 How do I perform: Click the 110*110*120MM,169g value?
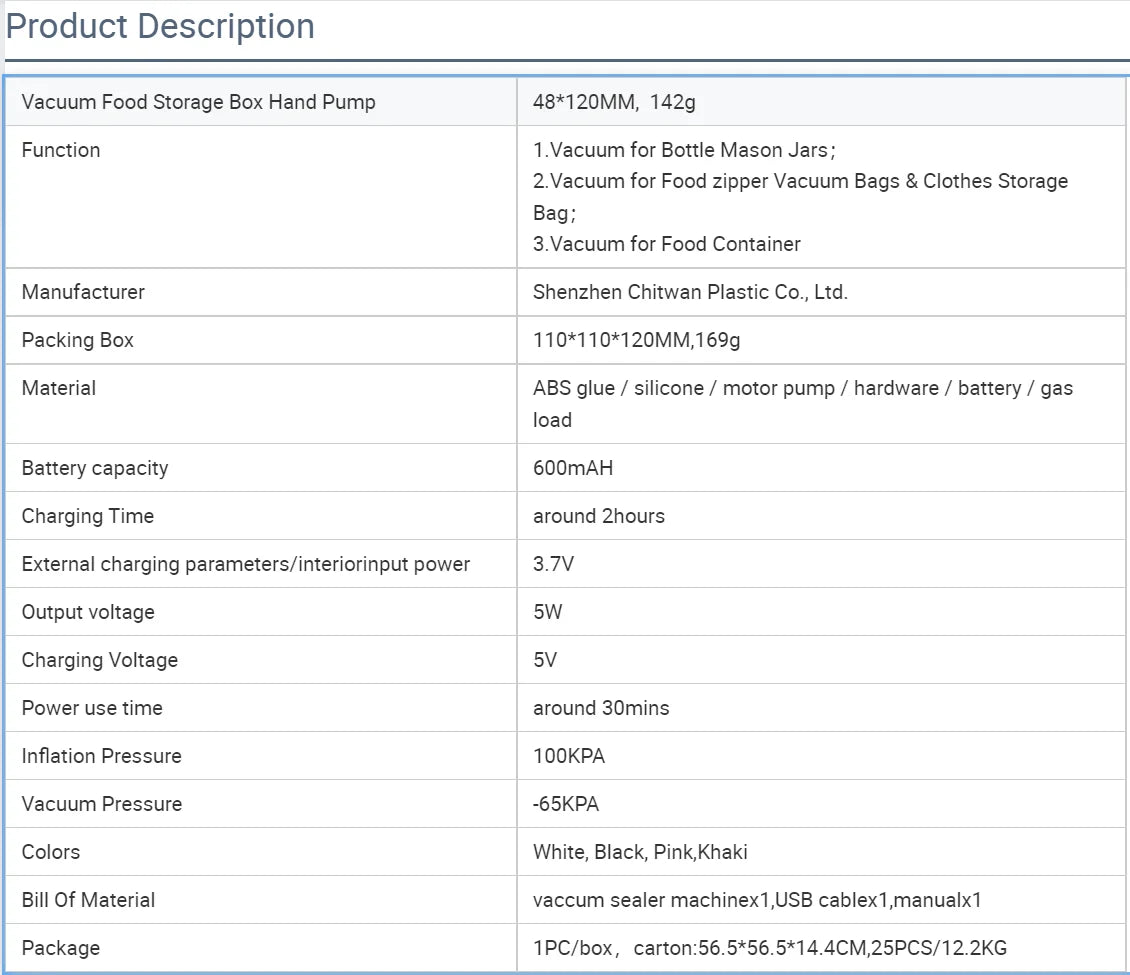point(637,340)
